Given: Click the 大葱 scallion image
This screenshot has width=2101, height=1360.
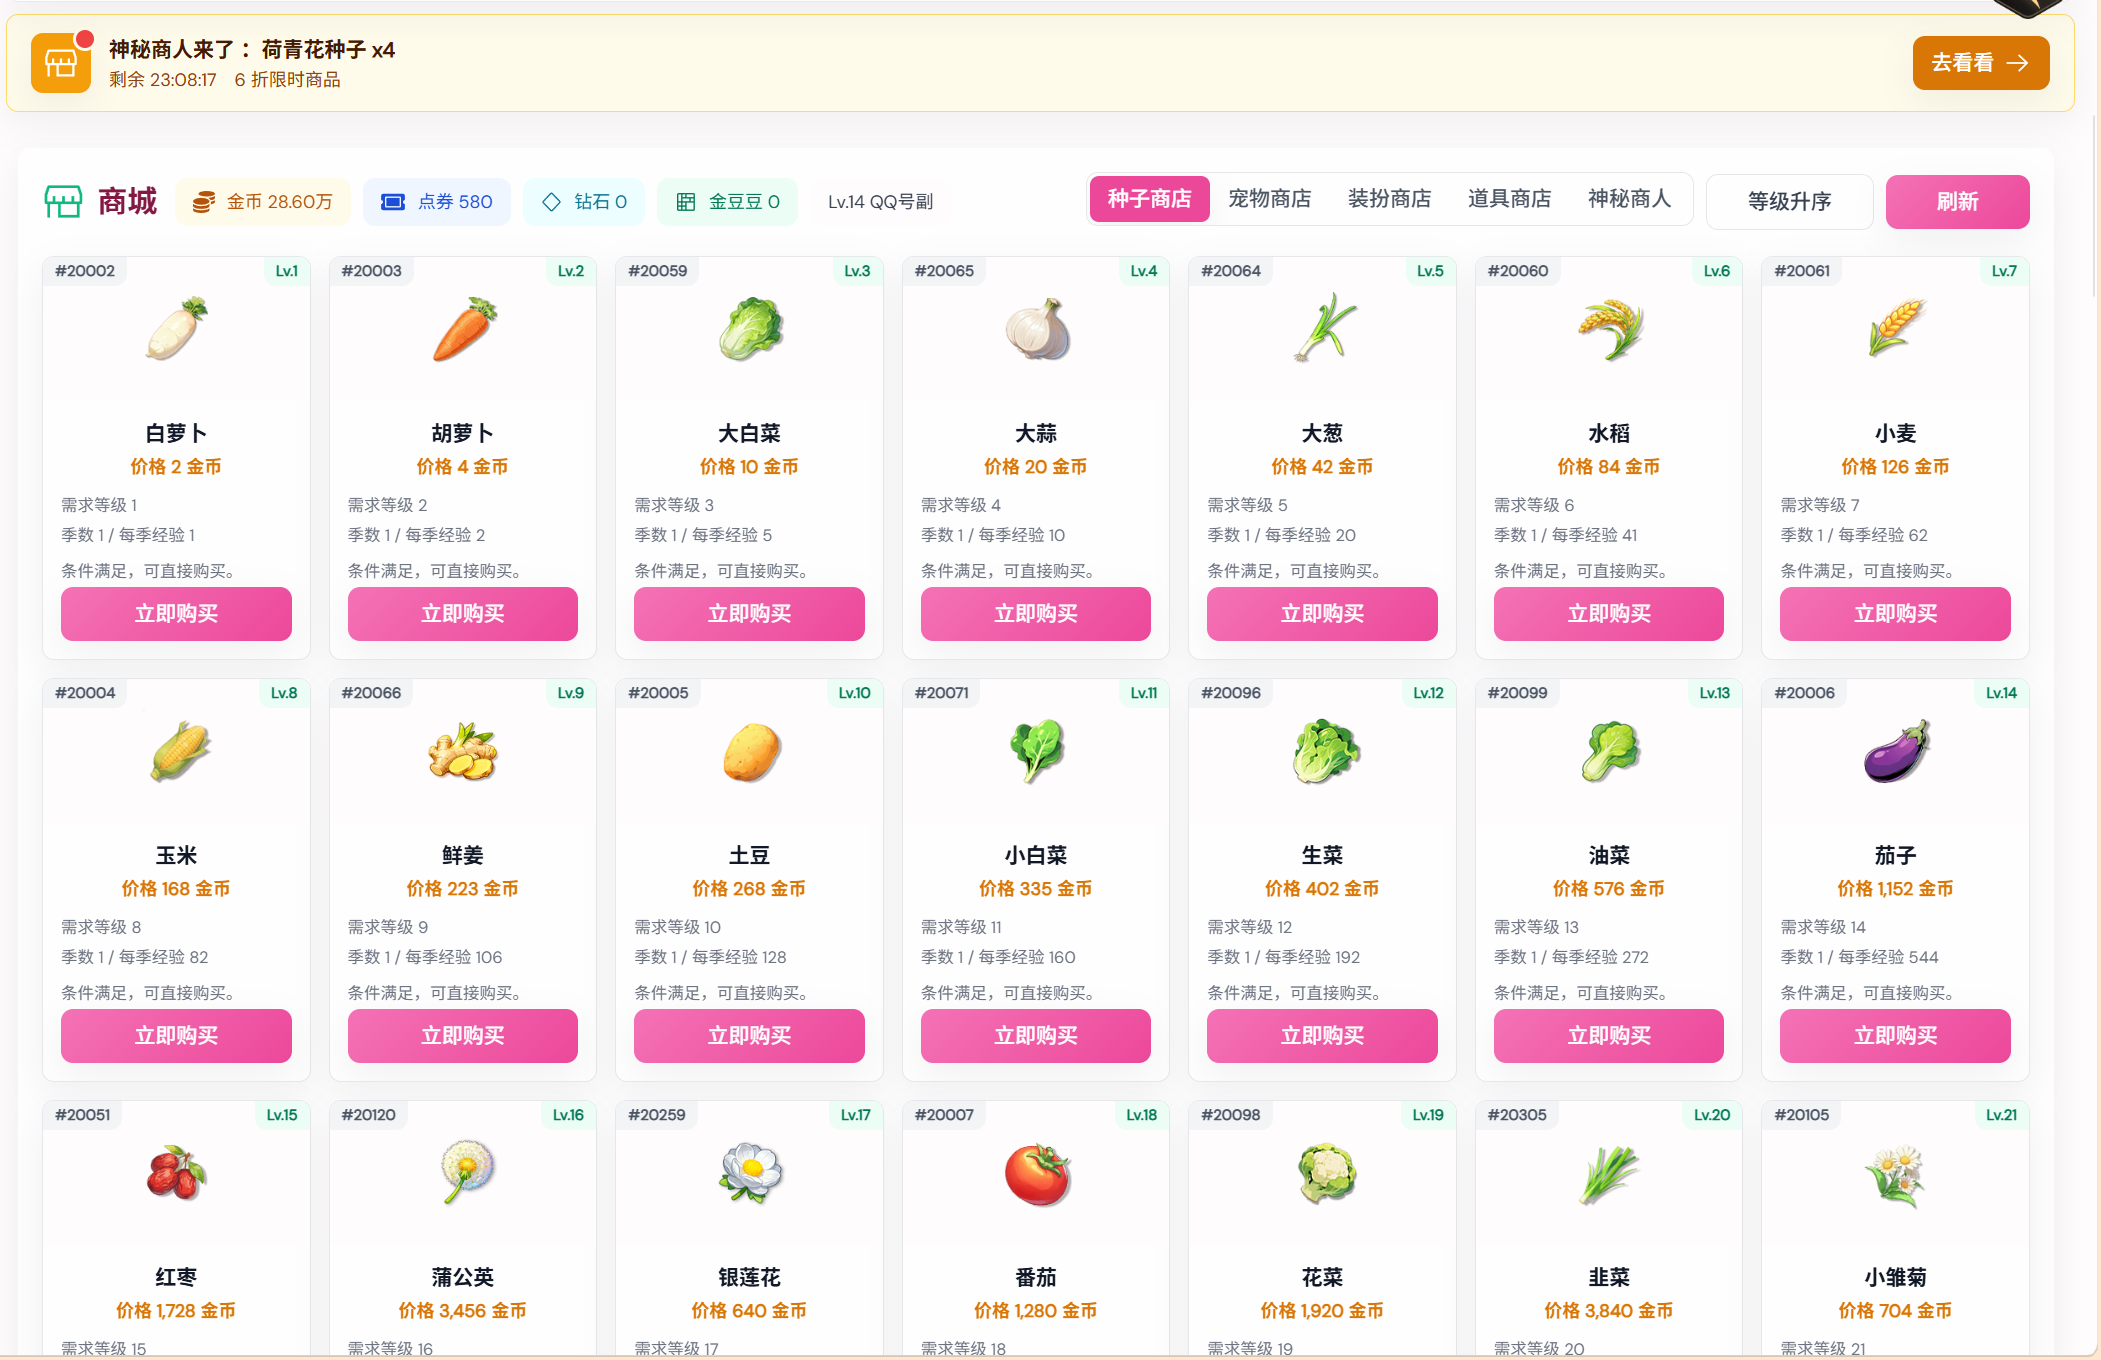Looking at the screenshot, I should click(x=1323, y=329).
